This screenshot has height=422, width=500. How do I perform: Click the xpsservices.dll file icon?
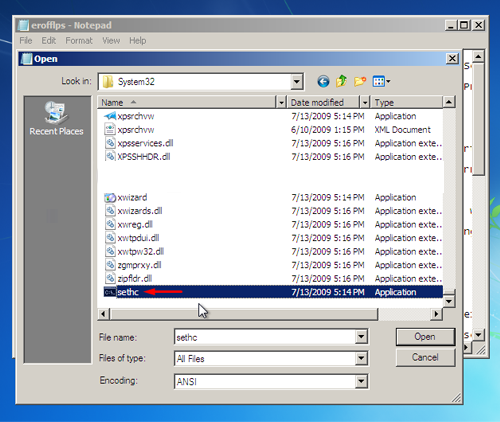pyautogui.click(x=110, y=143)
